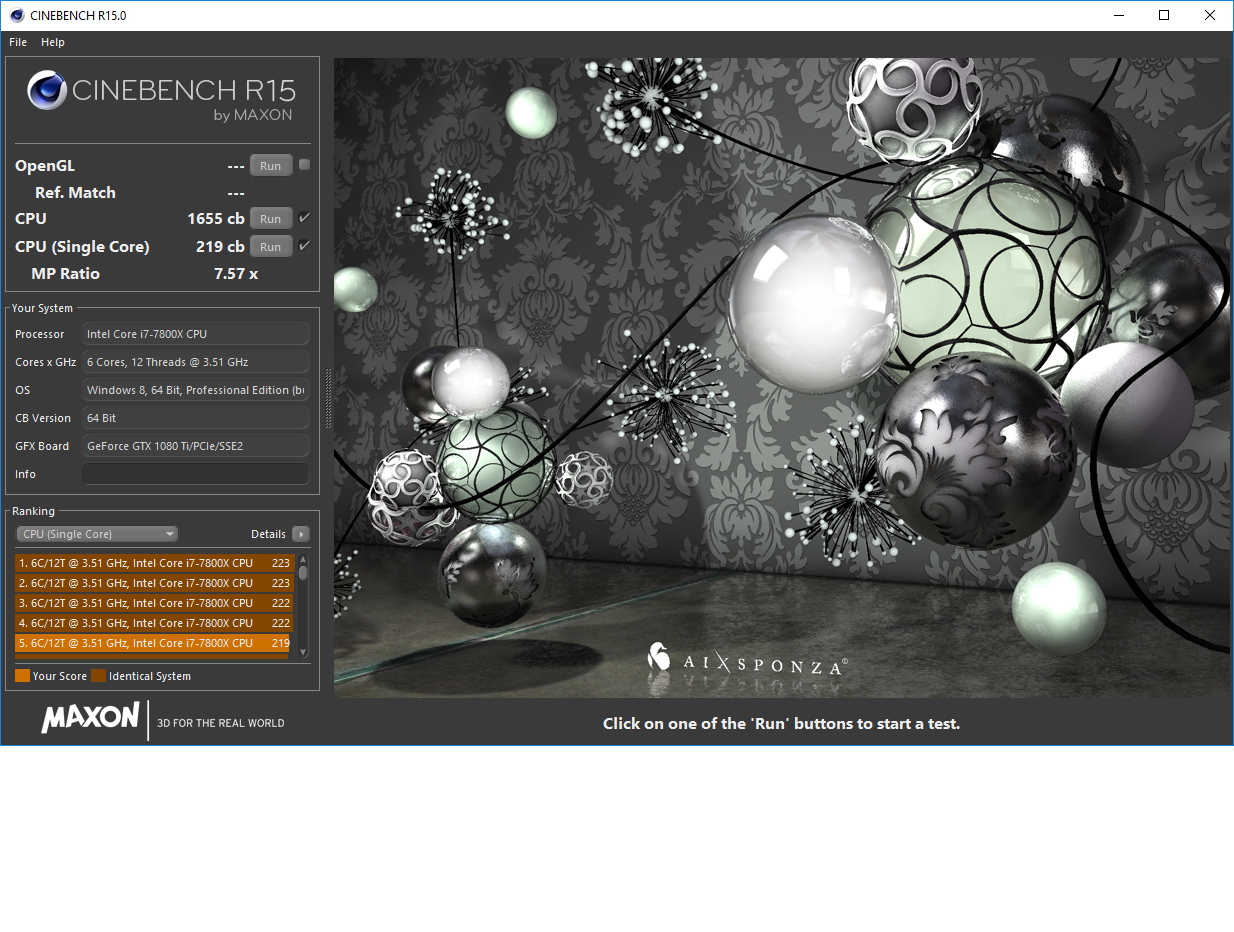
Task: Click the empty Info input field
Action: coord(196,474)
